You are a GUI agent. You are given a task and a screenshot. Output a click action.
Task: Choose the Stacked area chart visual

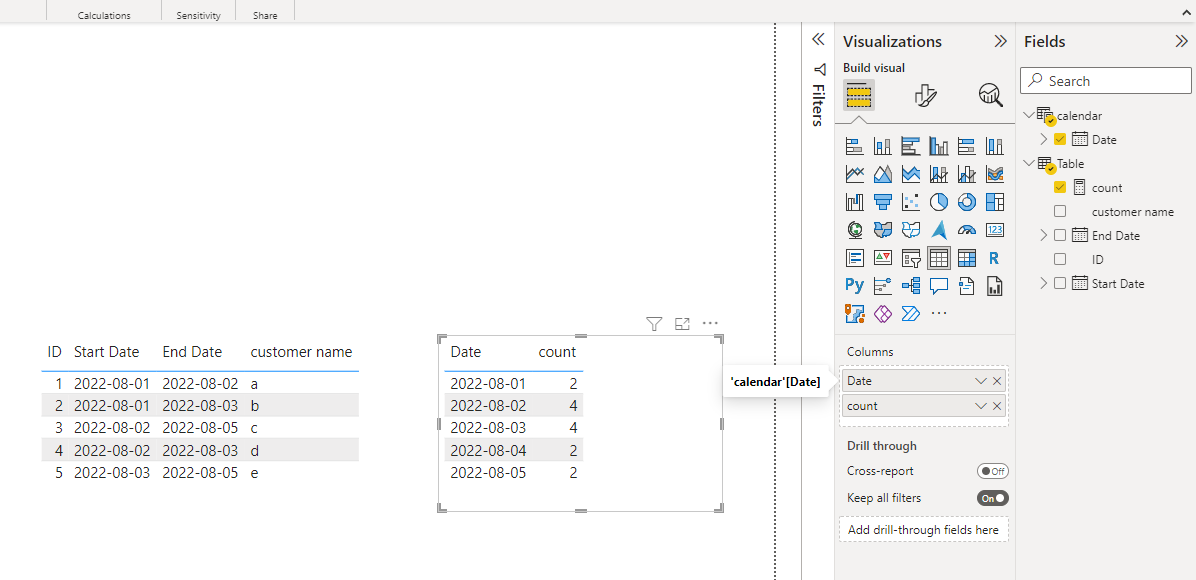point(911,174)
